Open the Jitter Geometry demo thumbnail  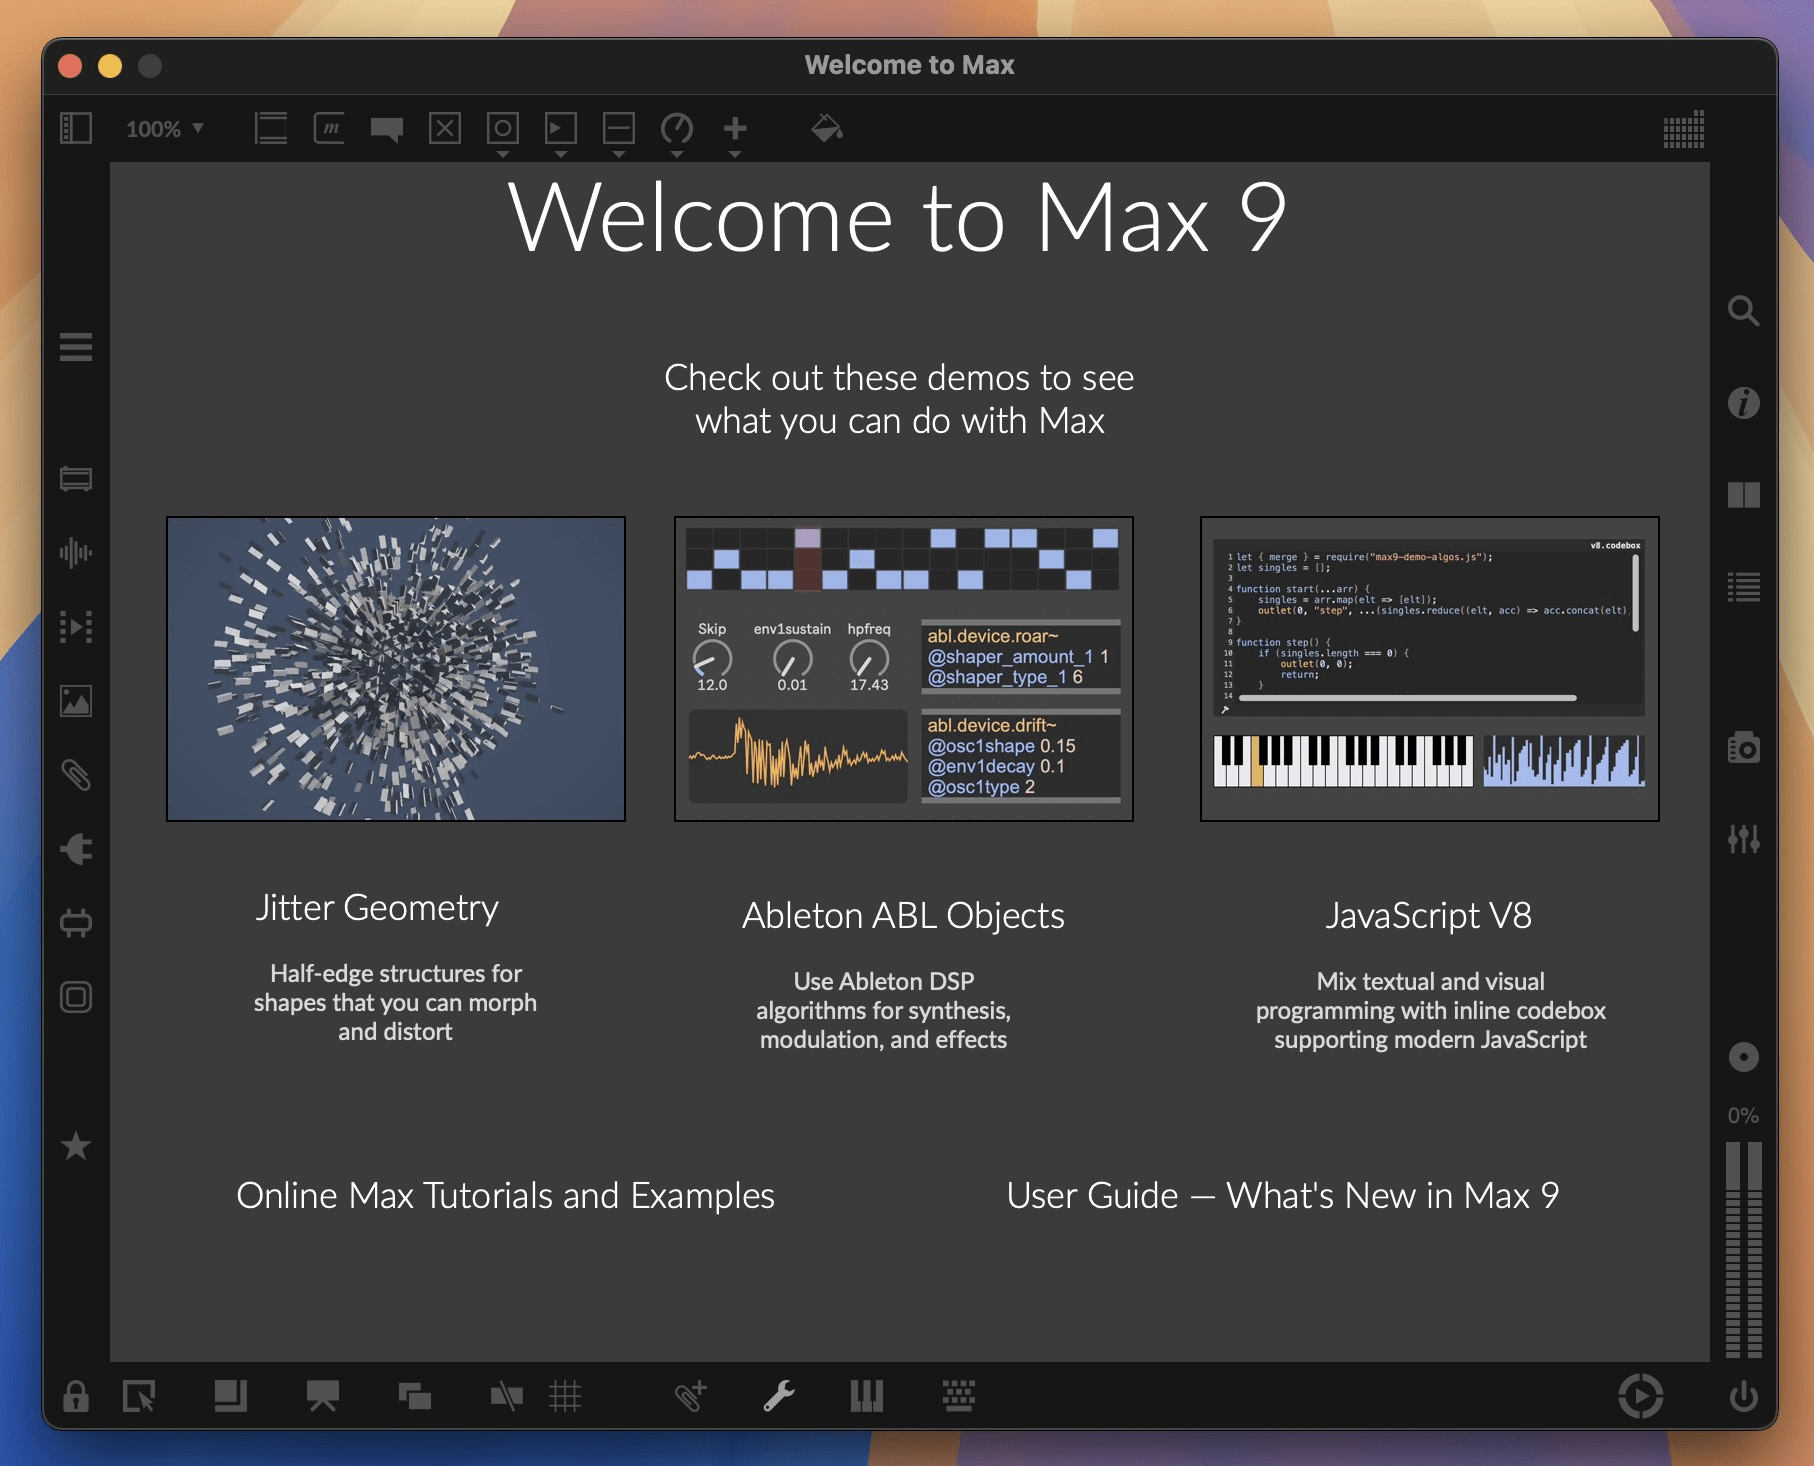coord(396,668)
